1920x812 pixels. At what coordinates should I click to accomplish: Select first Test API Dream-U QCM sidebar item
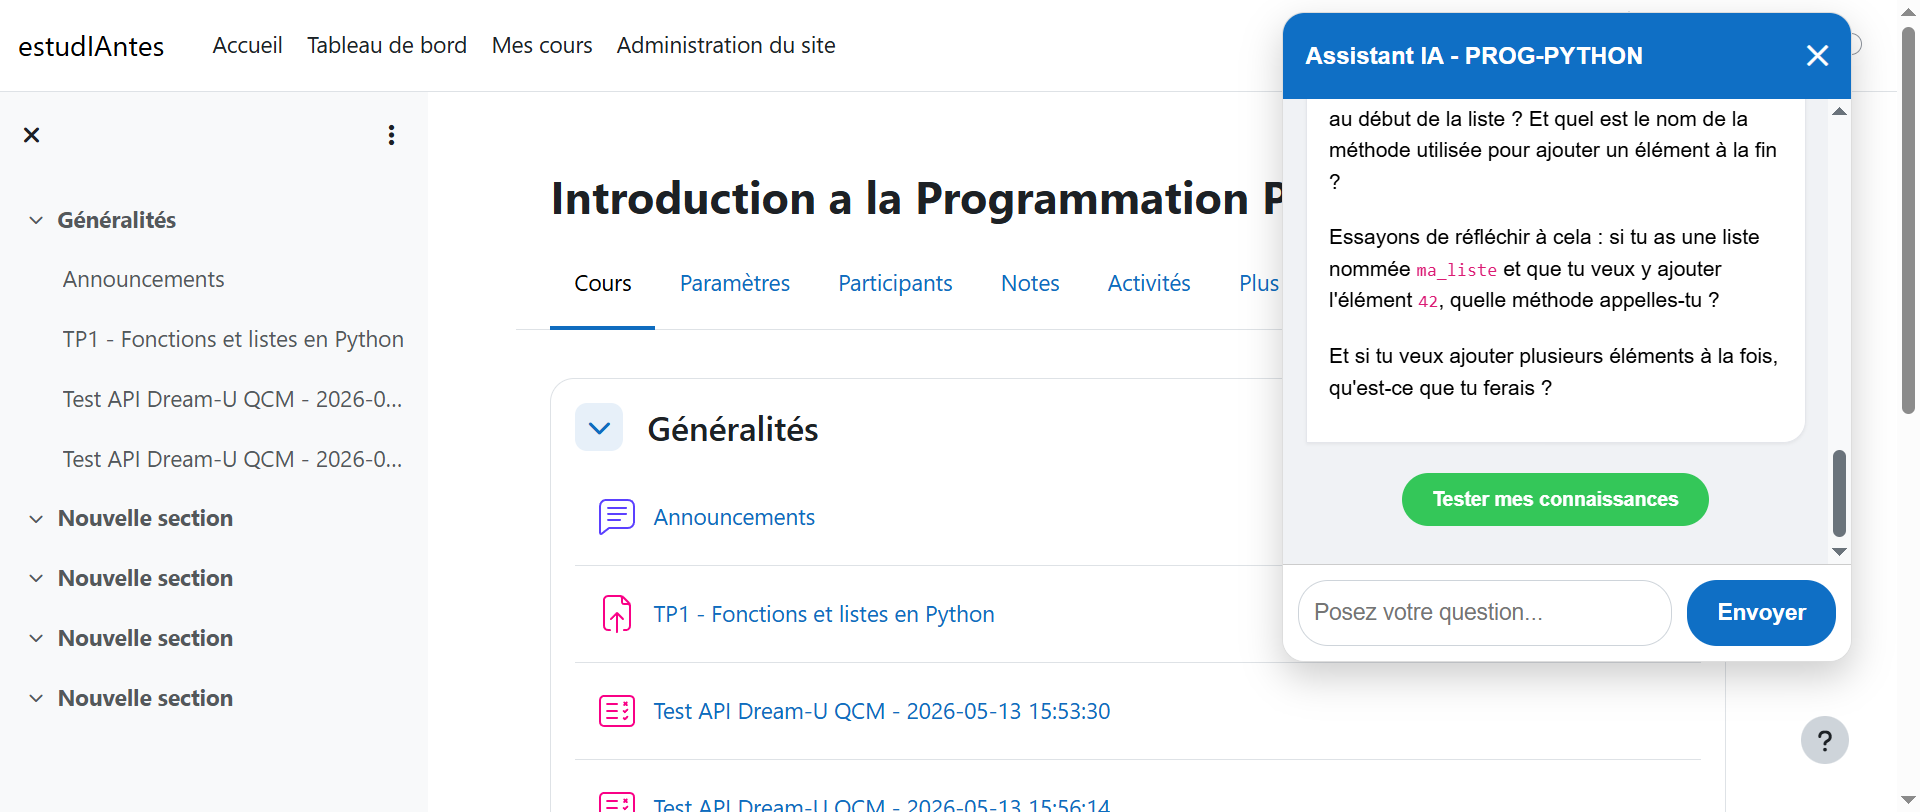[232, 399]
